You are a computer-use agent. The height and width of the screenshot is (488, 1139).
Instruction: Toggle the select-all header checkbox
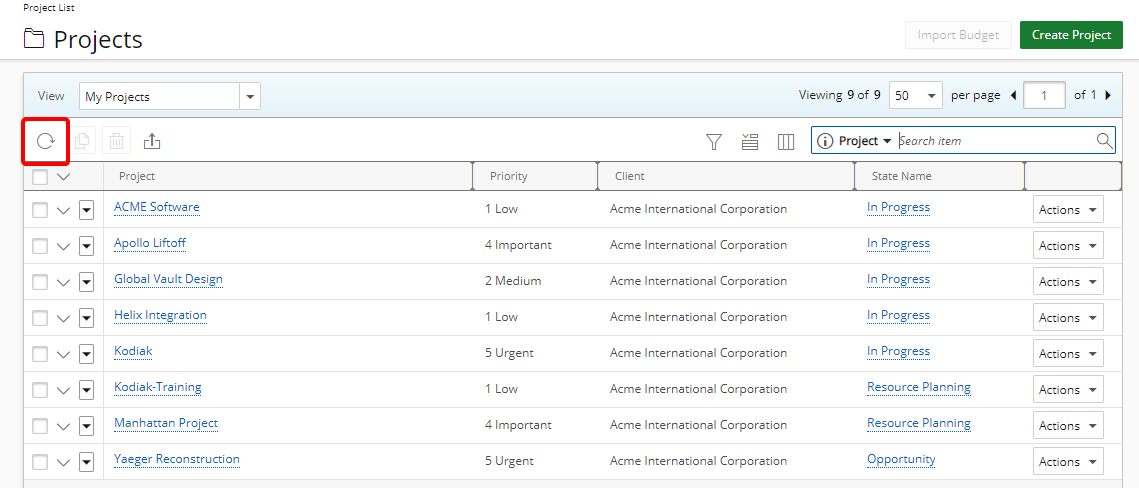[x=40, y=177]
